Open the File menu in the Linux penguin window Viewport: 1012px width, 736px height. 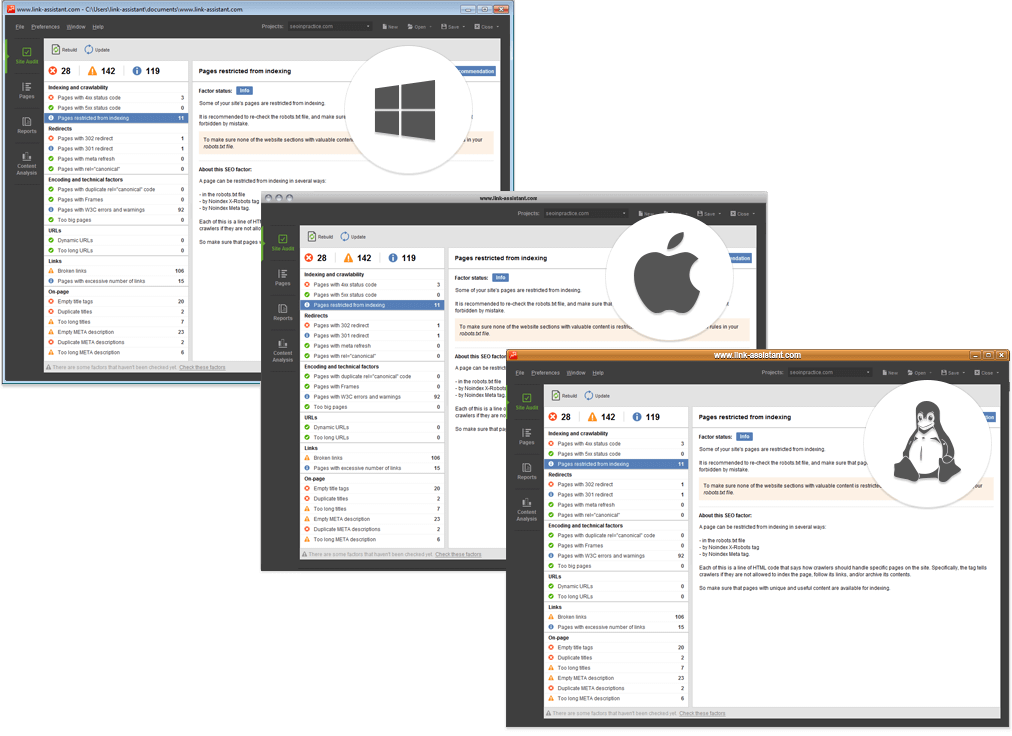pos(520,373)
